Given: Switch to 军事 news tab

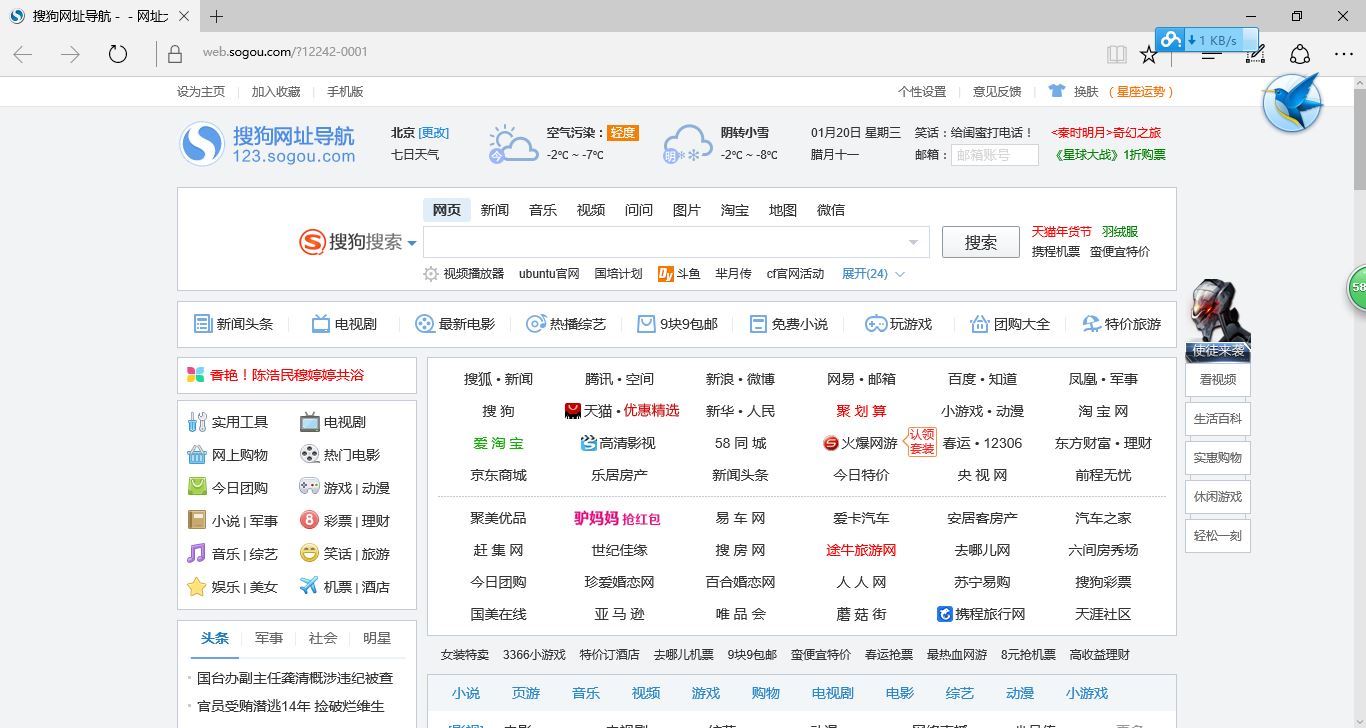Looking at the screenshot, I should click(x=269, y=638).
